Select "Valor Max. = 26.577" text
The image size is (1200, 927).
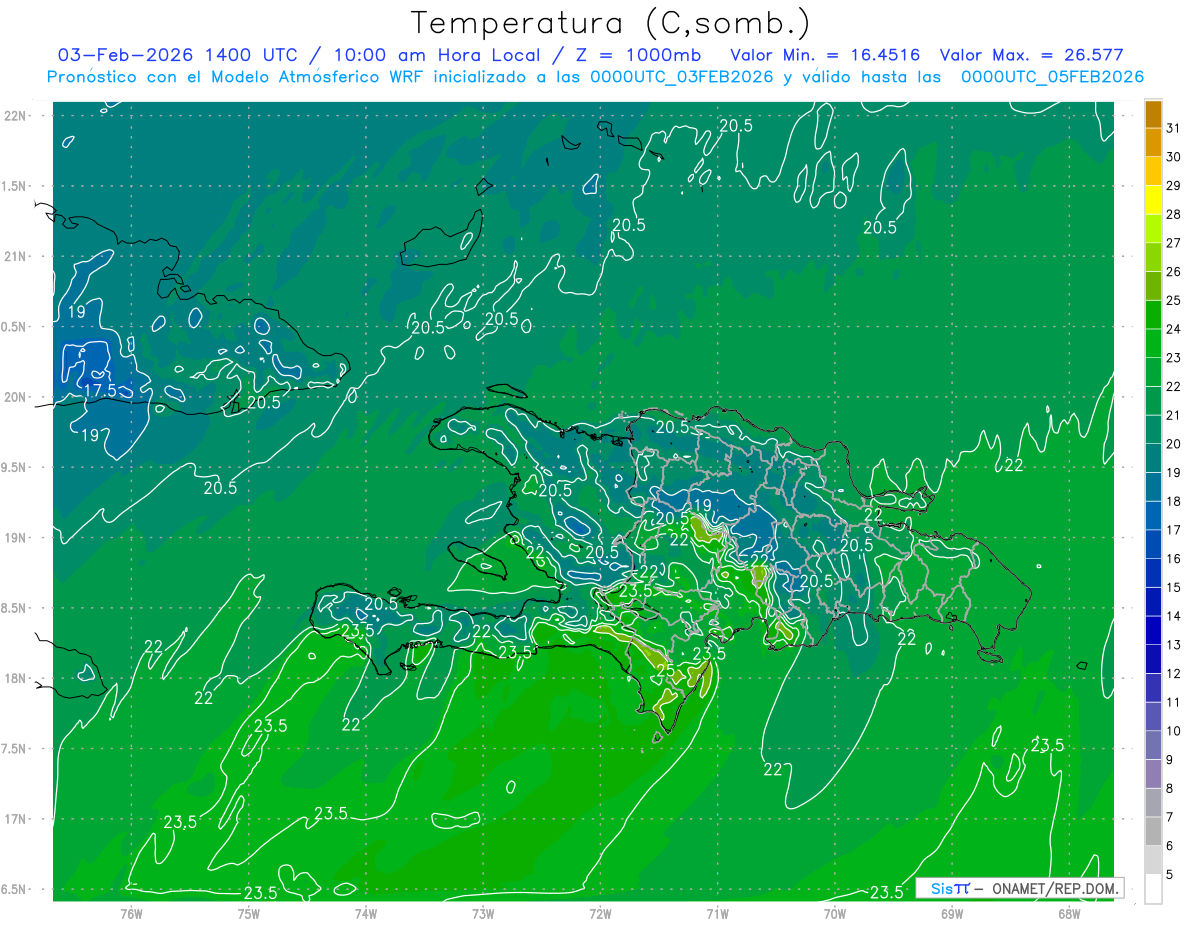(1031, 55)
